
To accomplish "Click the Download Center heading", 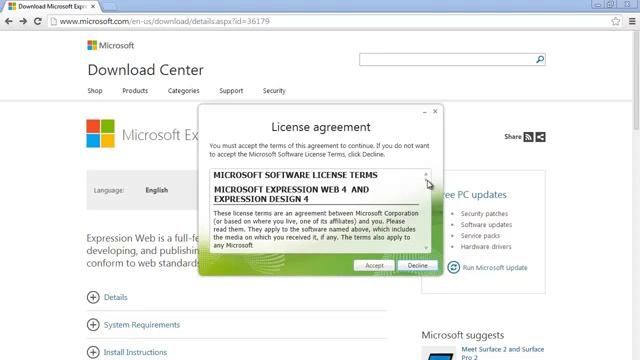I will (146, 70).
